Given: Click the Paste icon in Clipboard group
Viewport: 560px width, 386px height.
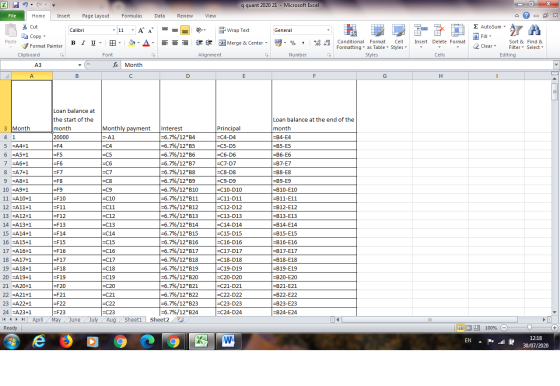Looking at the screenshot, I should point(11,31).
